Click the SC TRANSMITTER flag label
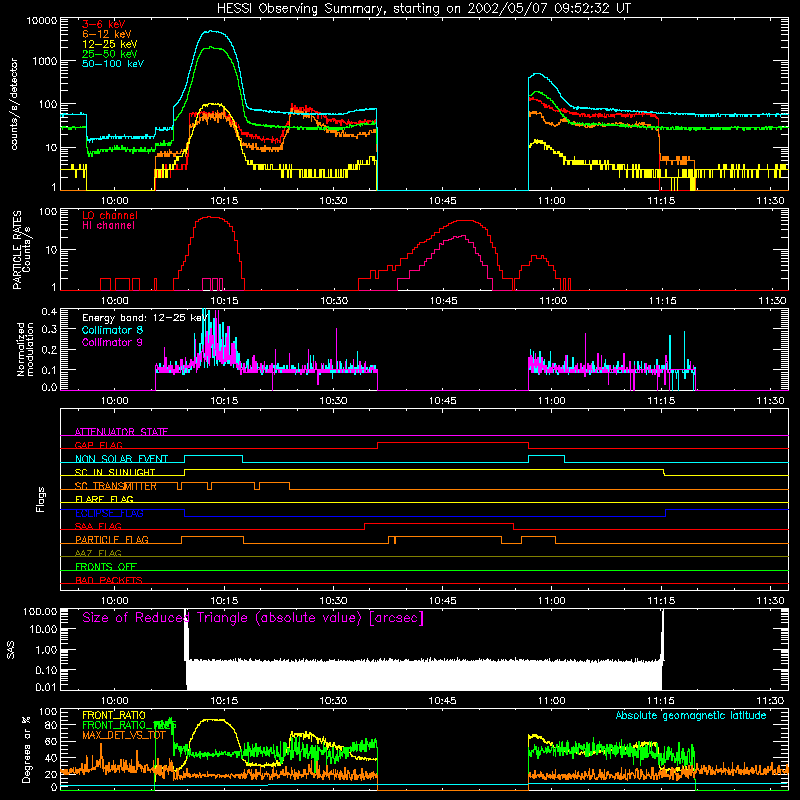This screenshot has height=800, width=800. click(116, 486)
